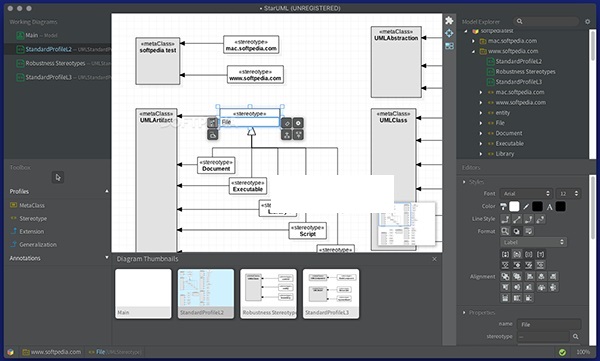The image size is (600, 361).
Task: Select the rectilinear line style icon
Action: (505, 219)
